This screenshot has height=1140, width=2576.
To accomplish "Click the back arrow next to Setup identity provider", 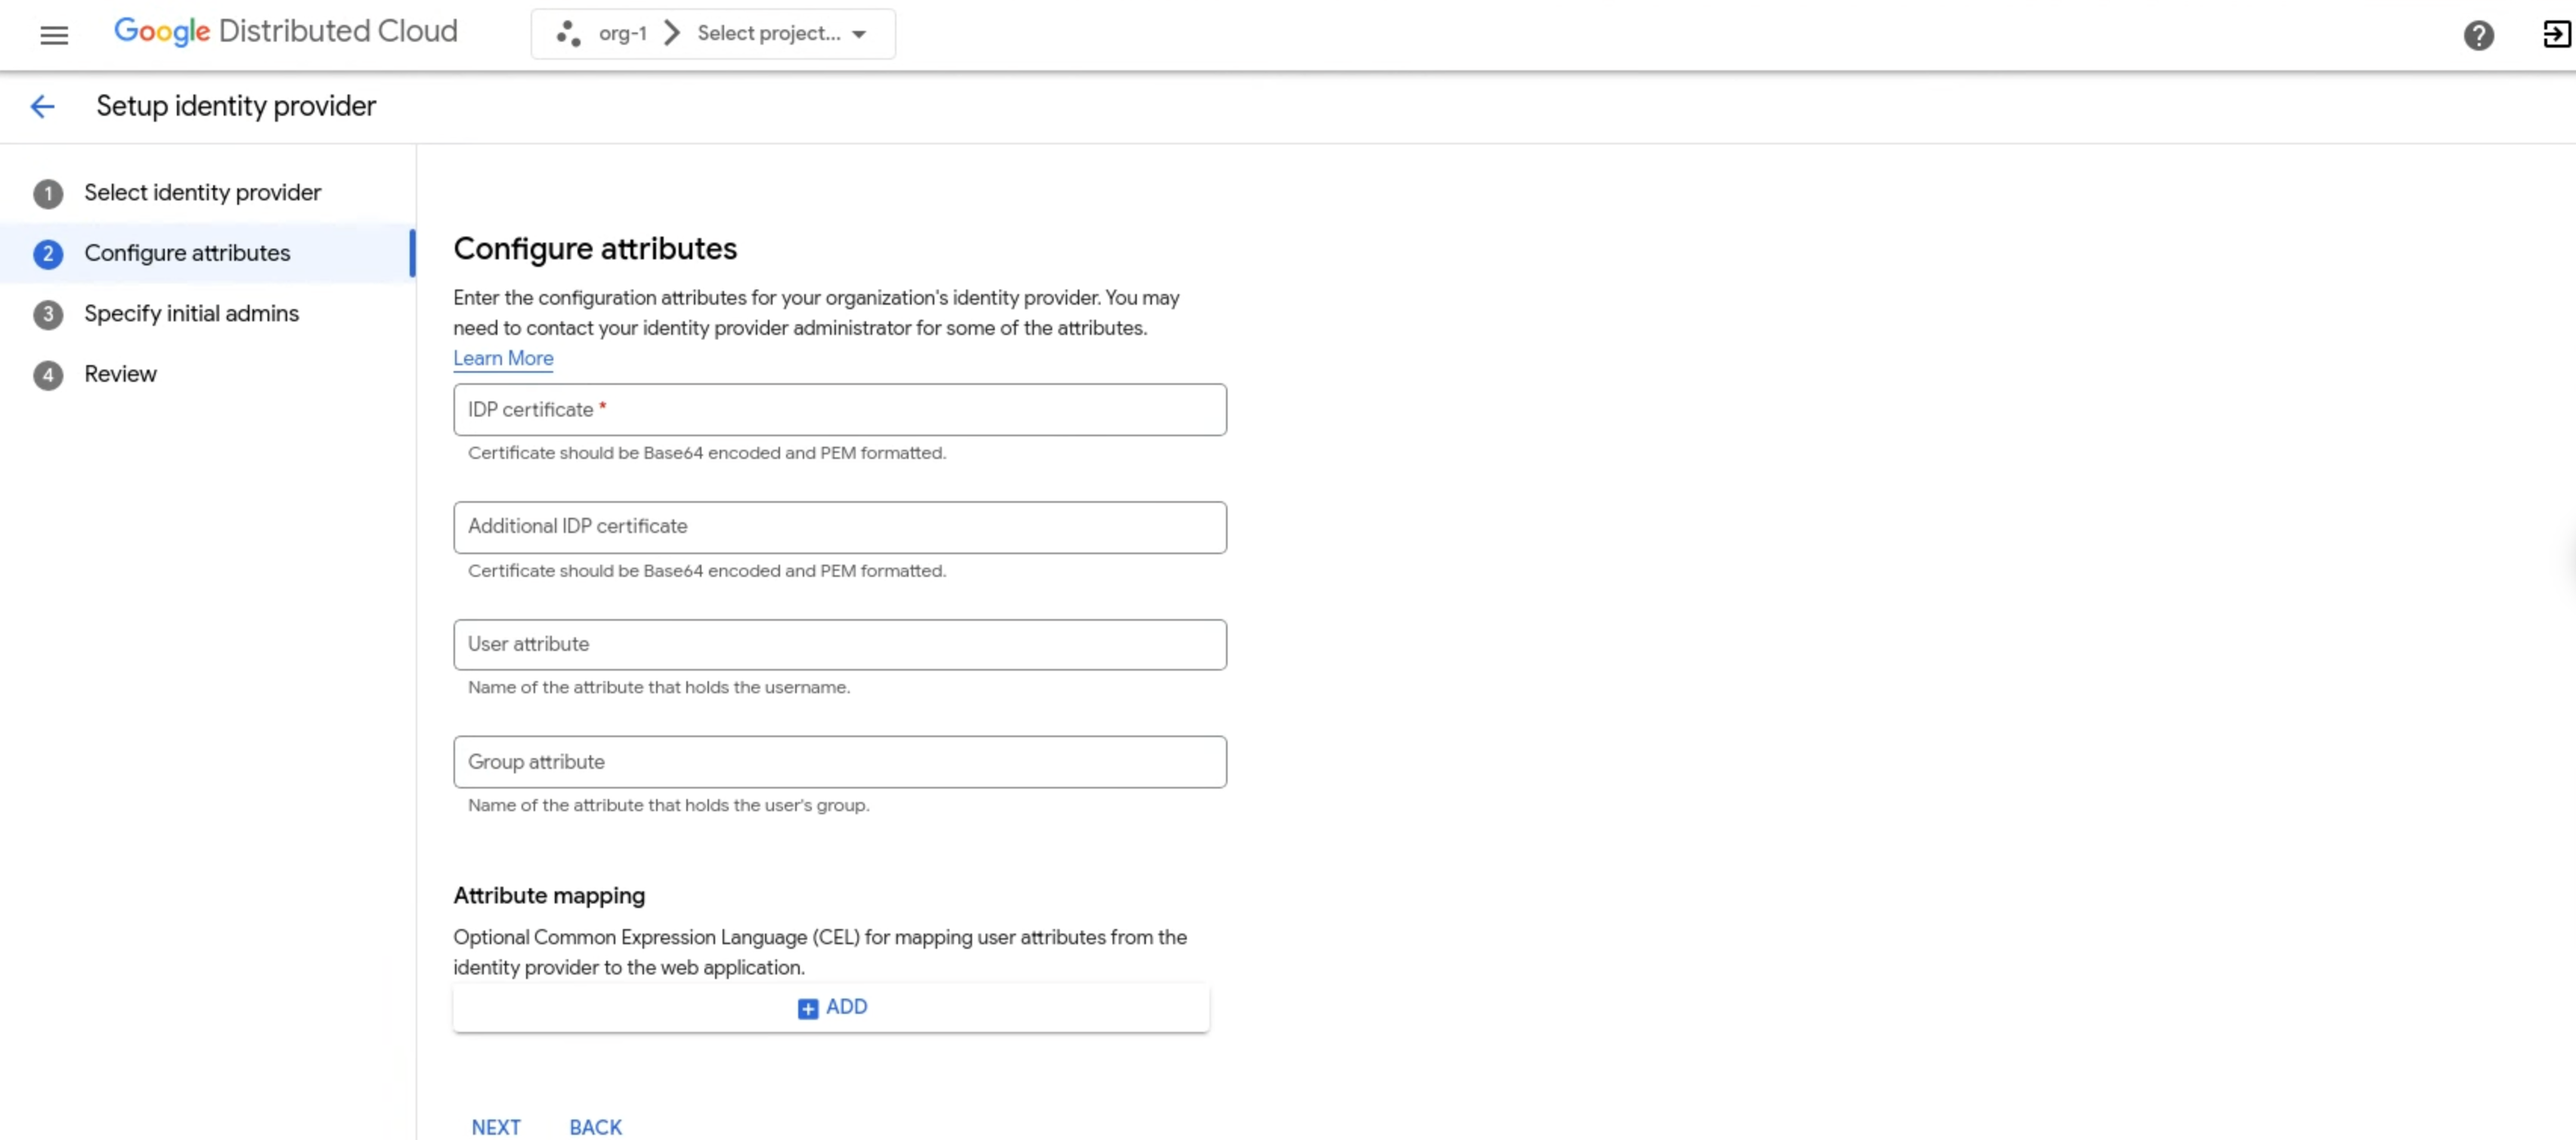I will [42, 106].
